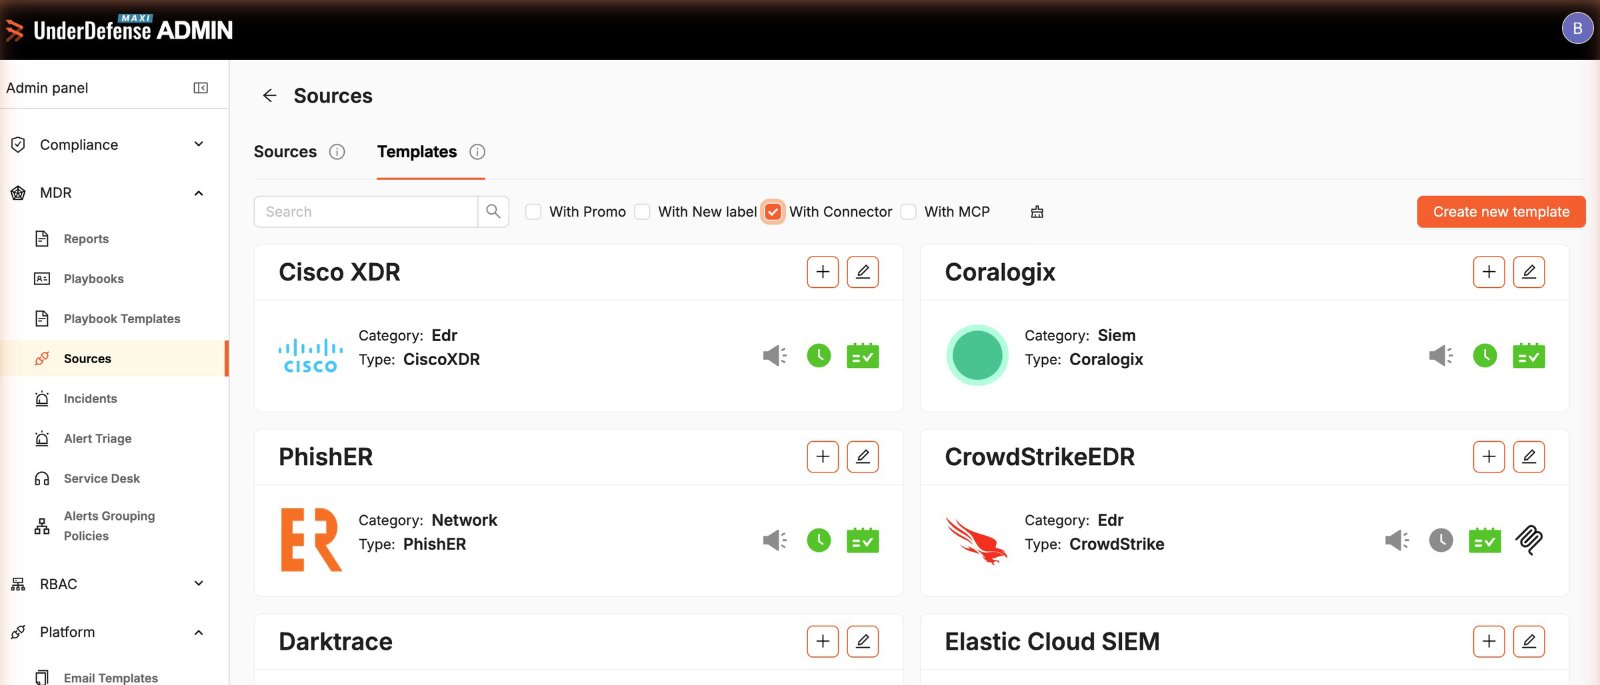Click the PhishER calendar check icon

point(863,540)
